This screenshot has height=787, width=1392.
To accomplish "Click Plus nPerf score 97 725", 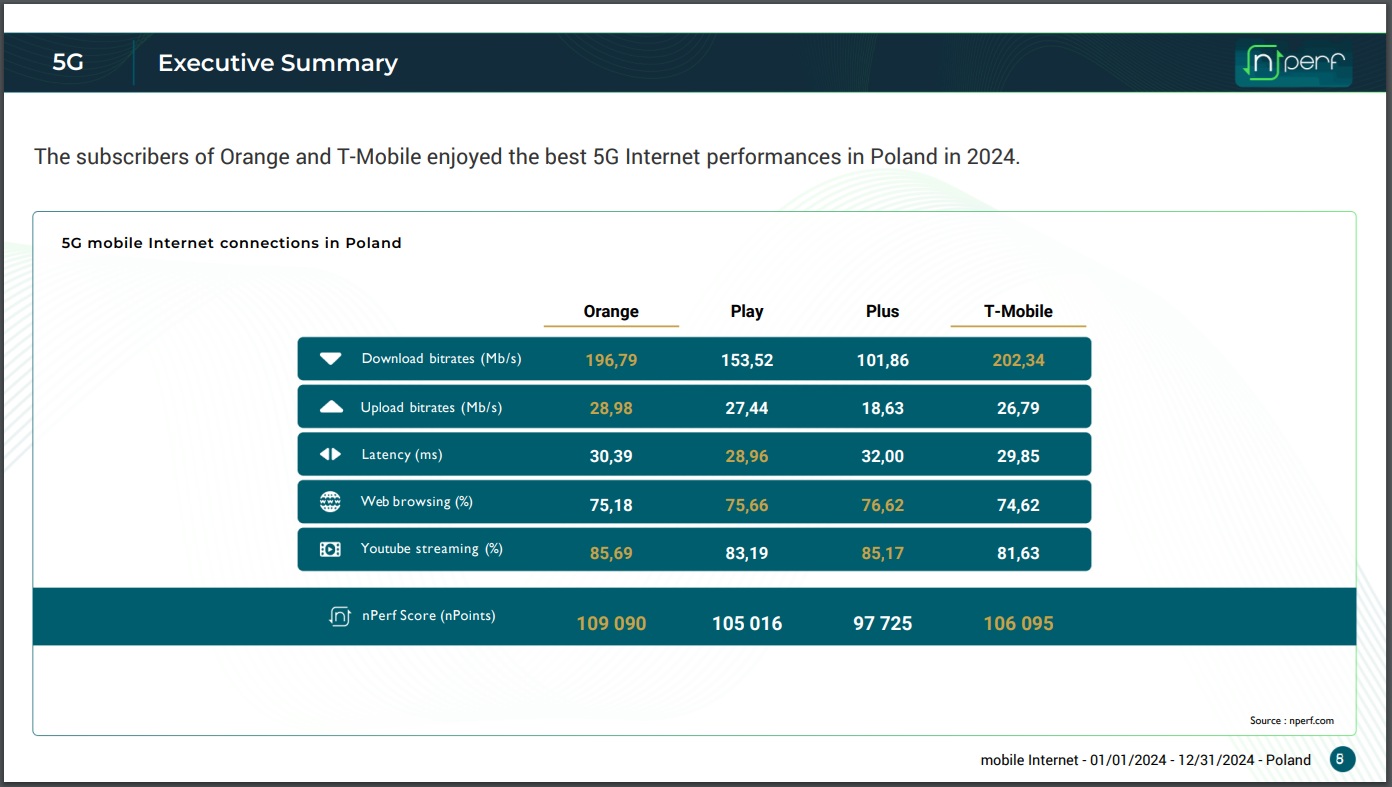I will (883, 624).
